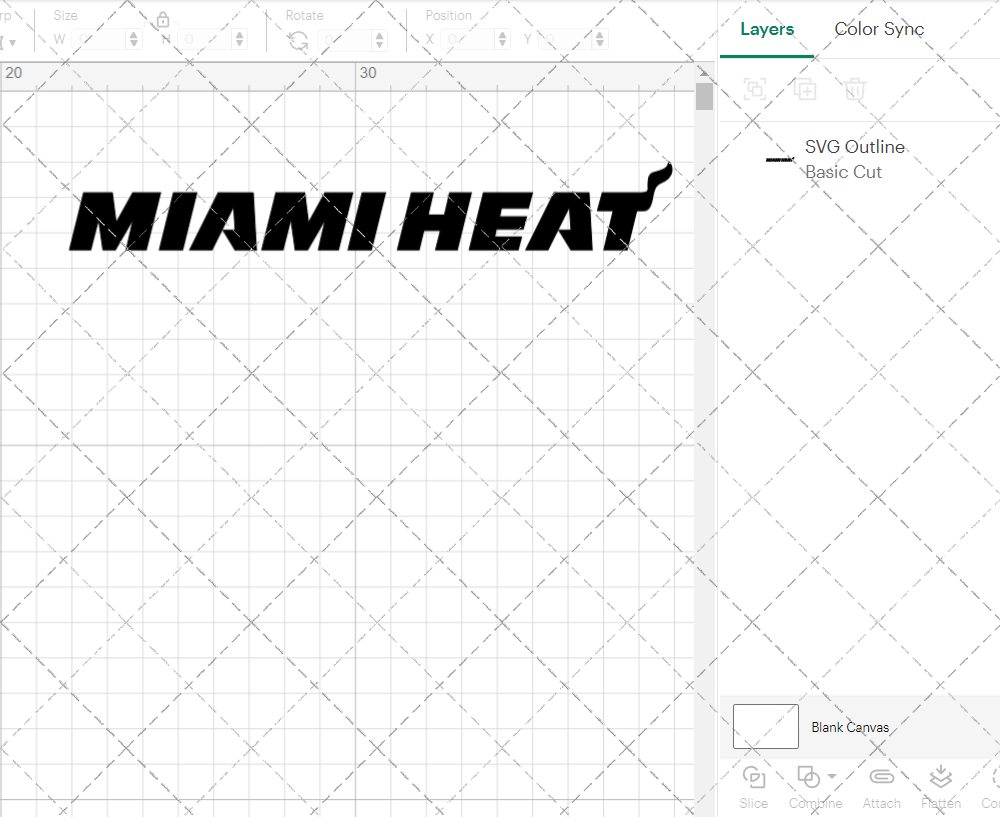Click the width value stepper up arrow

point(133,34)
